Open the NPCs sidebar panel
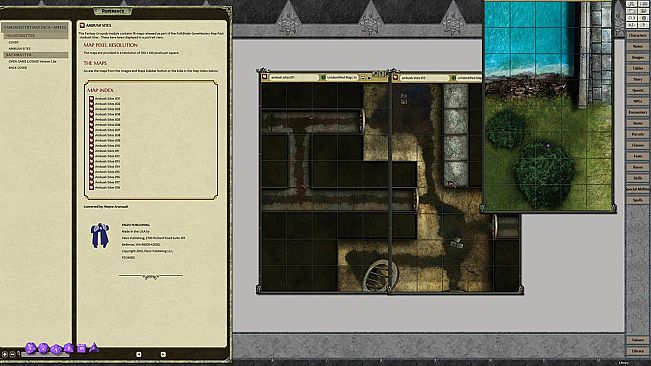Screen dimensions: 651x366 pos(637,101)
